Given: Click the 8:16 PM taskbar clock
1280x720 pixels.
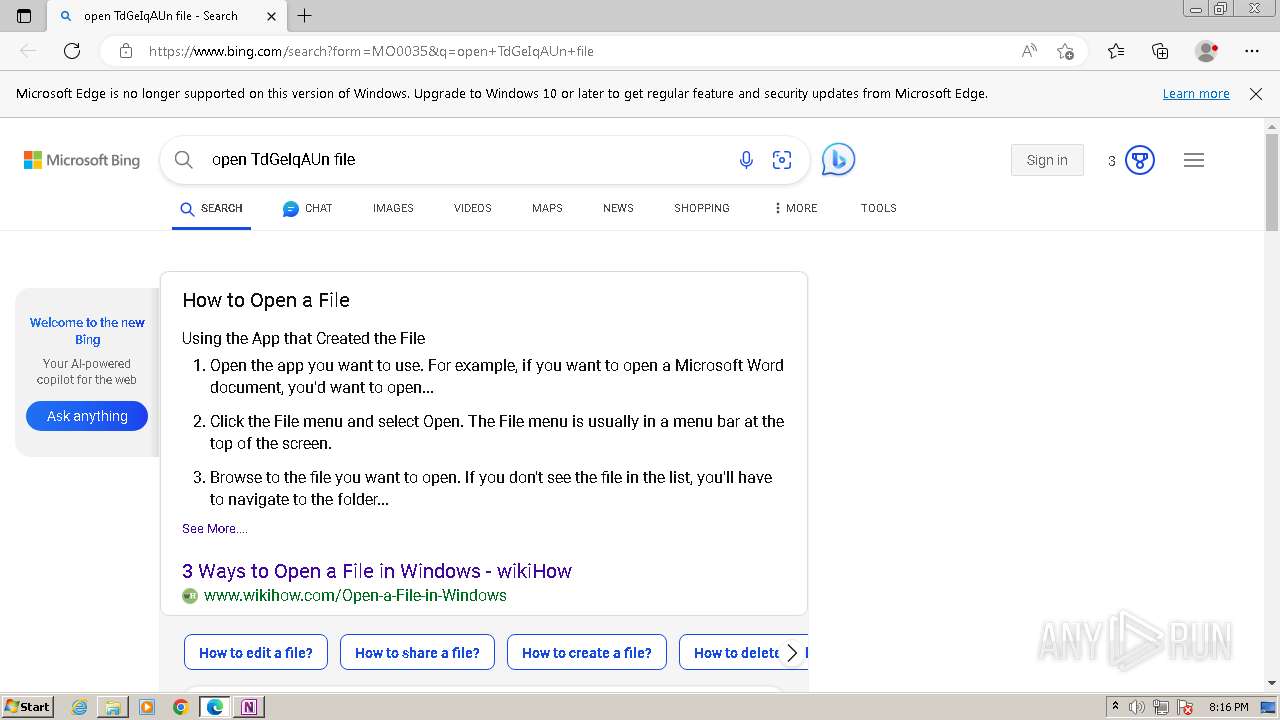Looking at the screenshot, I should pyautogui.click(x=1228, y=707).
